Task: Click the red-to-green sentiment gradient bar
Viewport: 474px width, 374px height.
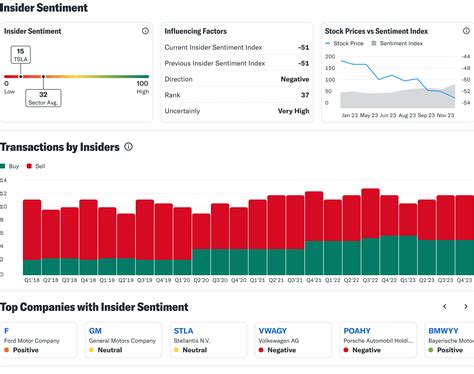Action: point(76,76)
